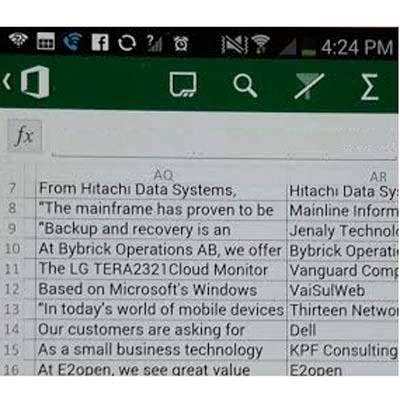Select cell "VaiSulWeb"

(343, 290)
